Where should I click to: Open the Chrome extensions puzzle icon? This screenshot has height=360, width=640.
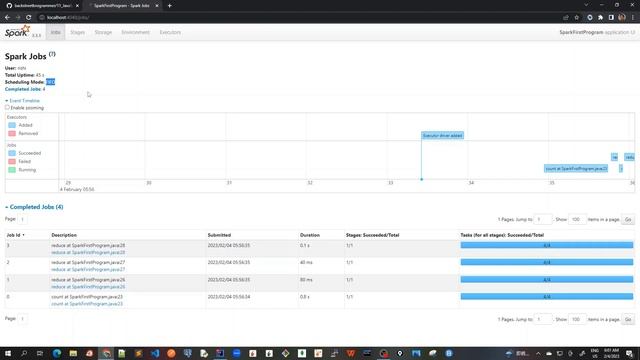pyautogui.click(x=600, y=18)
